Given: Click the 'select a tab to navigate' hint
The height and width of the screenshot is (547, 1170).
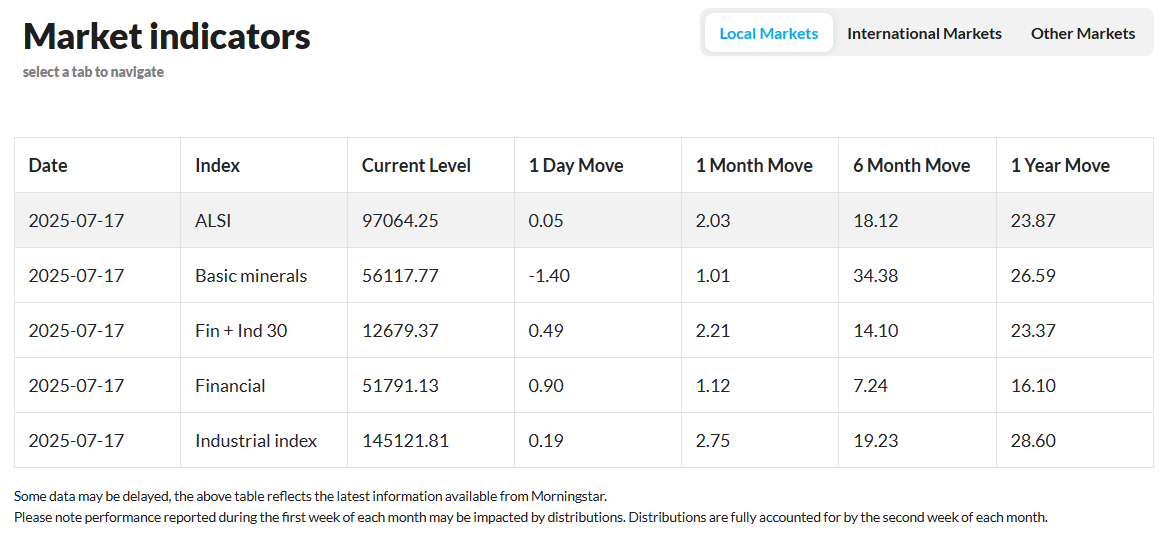Looking at the screenshot, I should [93, 72].
